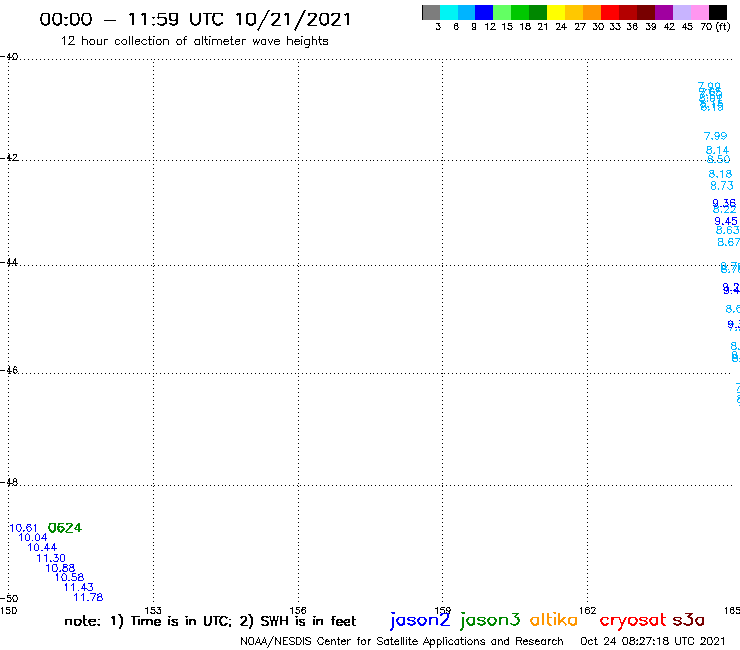The height and width of the screenshot is (650, 740).
Task: Click the '33' label under the color scale
Action: [614, 26]
